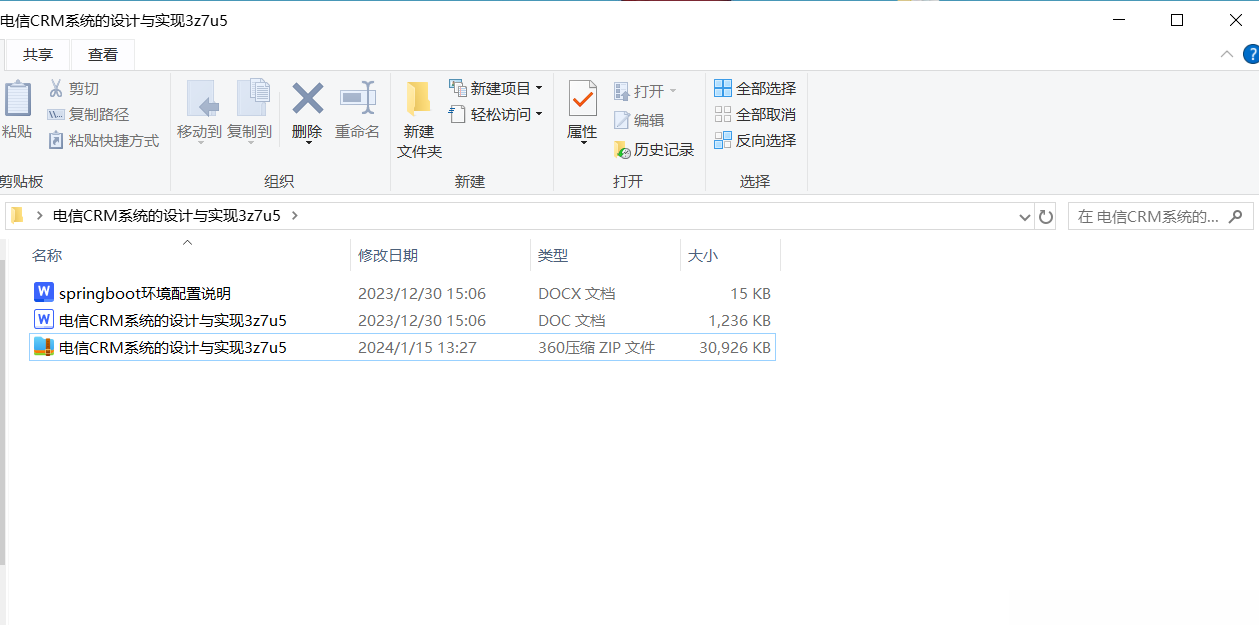
Task: Invert selection using 反向选择
Action: point(755,140)
